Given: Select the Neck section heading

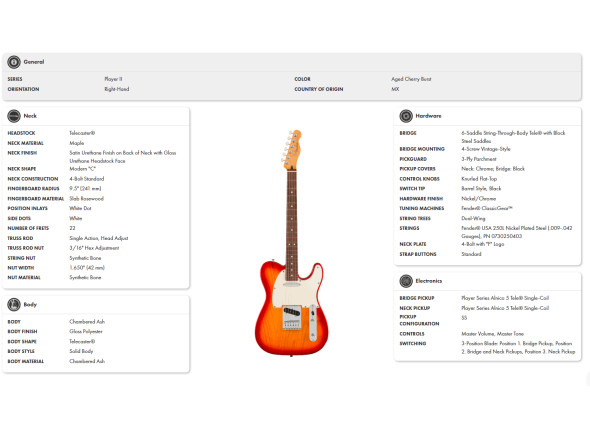Looking at the screenshot, I should pos(30,116).
